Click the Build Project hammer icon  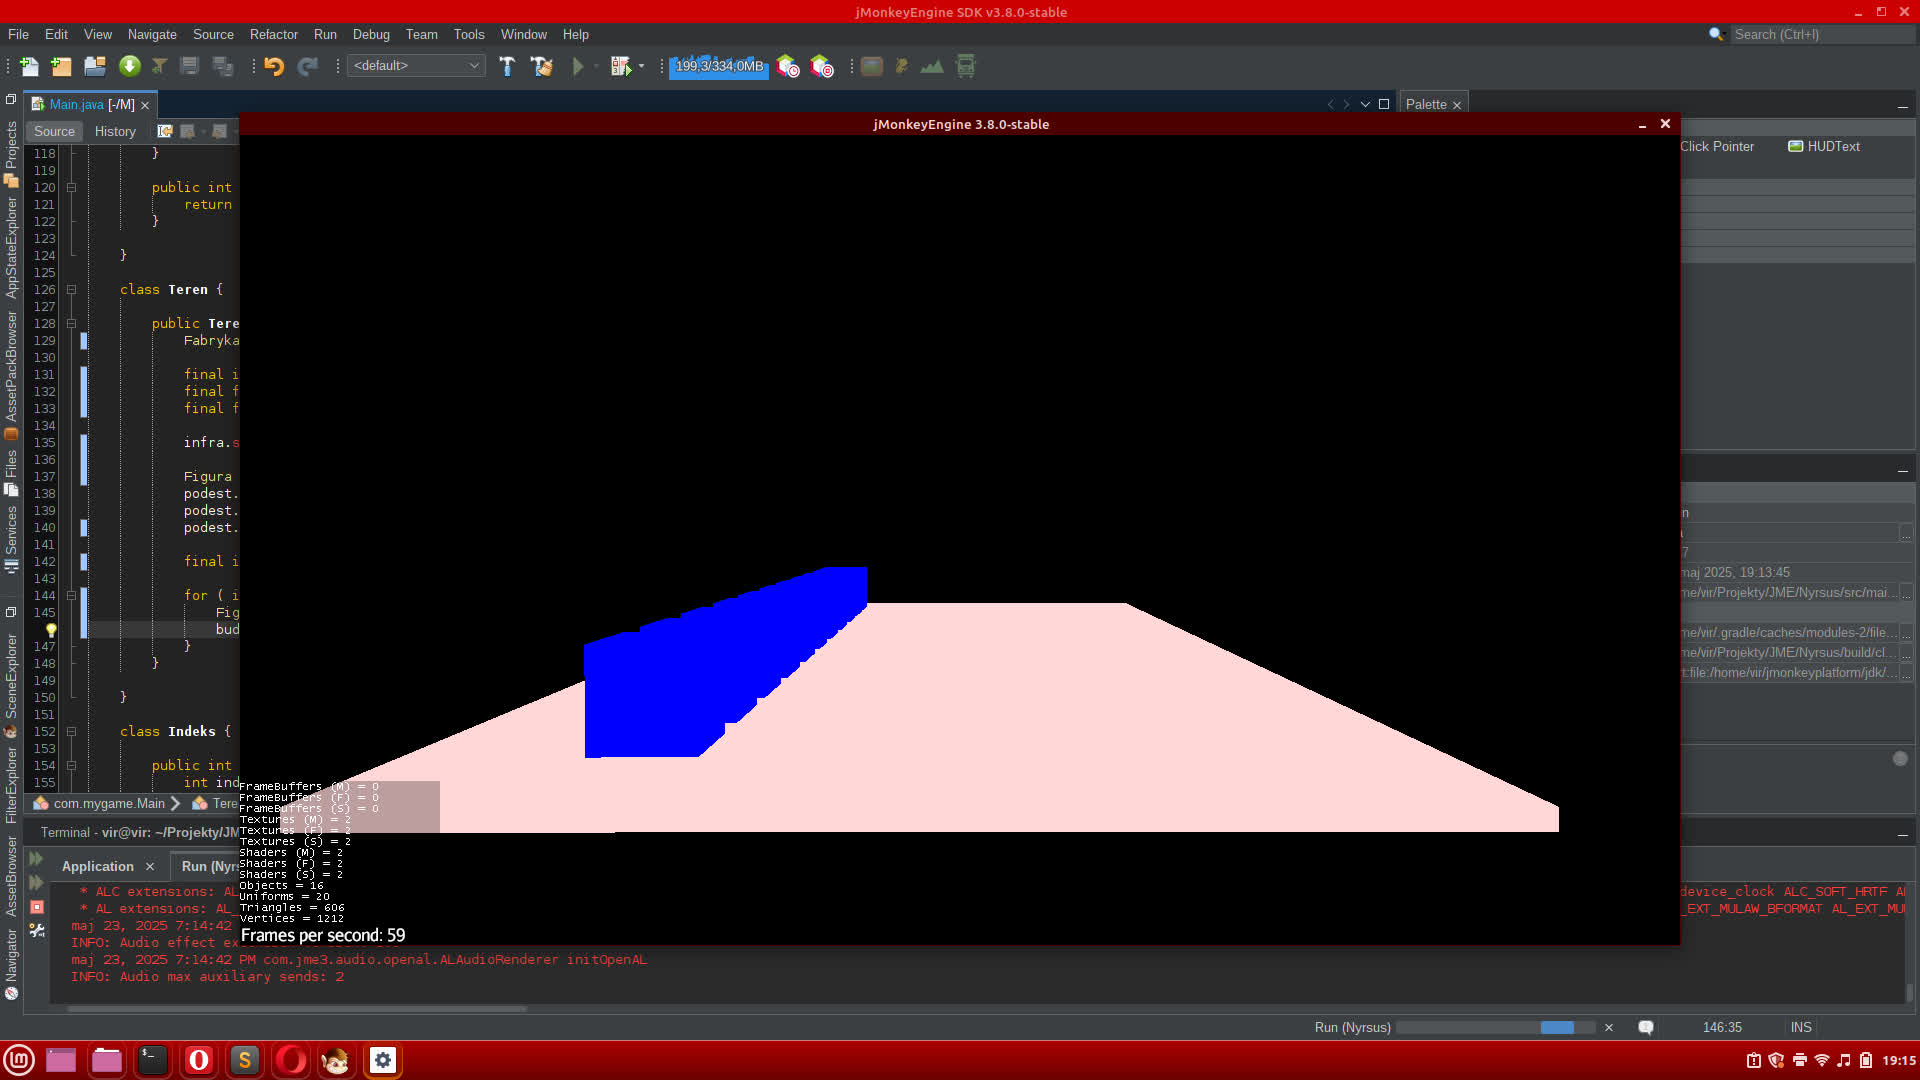click(507, 66)
